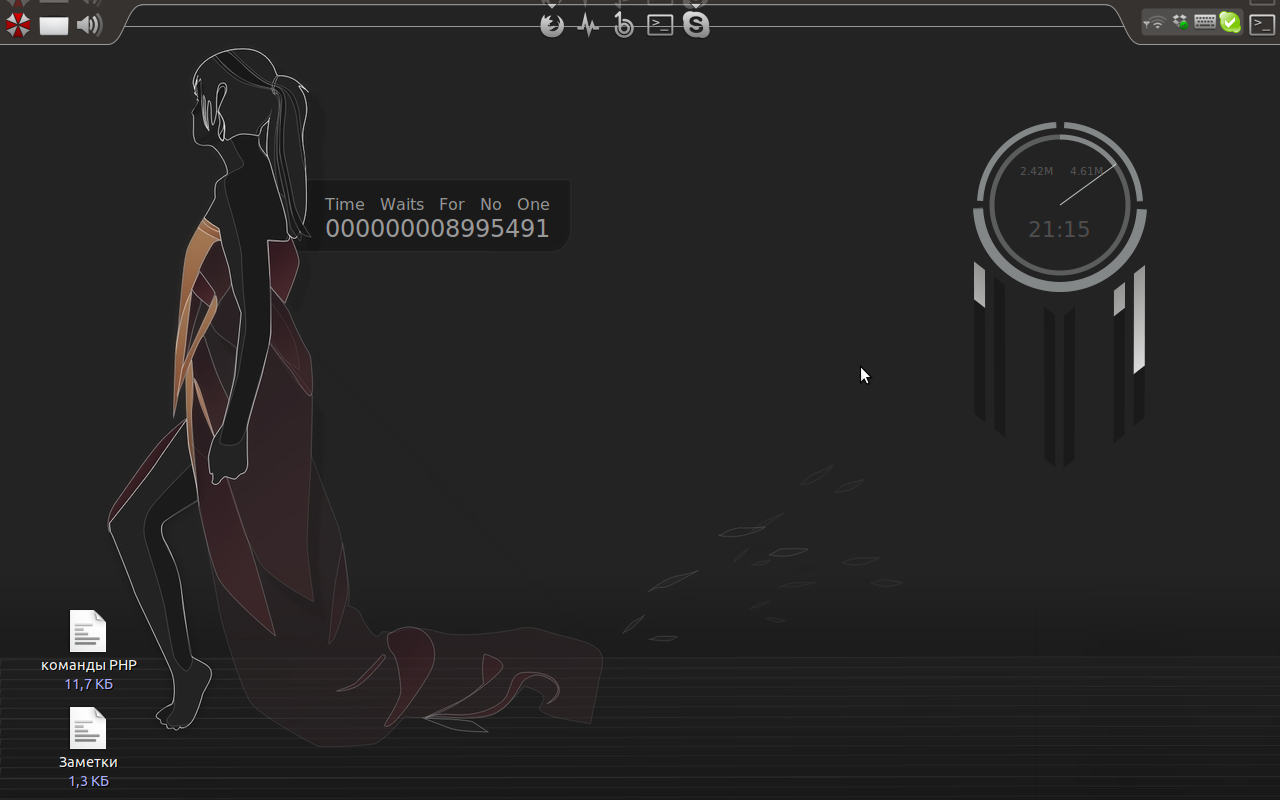Click the white show-desktop rectangle icon

click(x=54, y=25)
